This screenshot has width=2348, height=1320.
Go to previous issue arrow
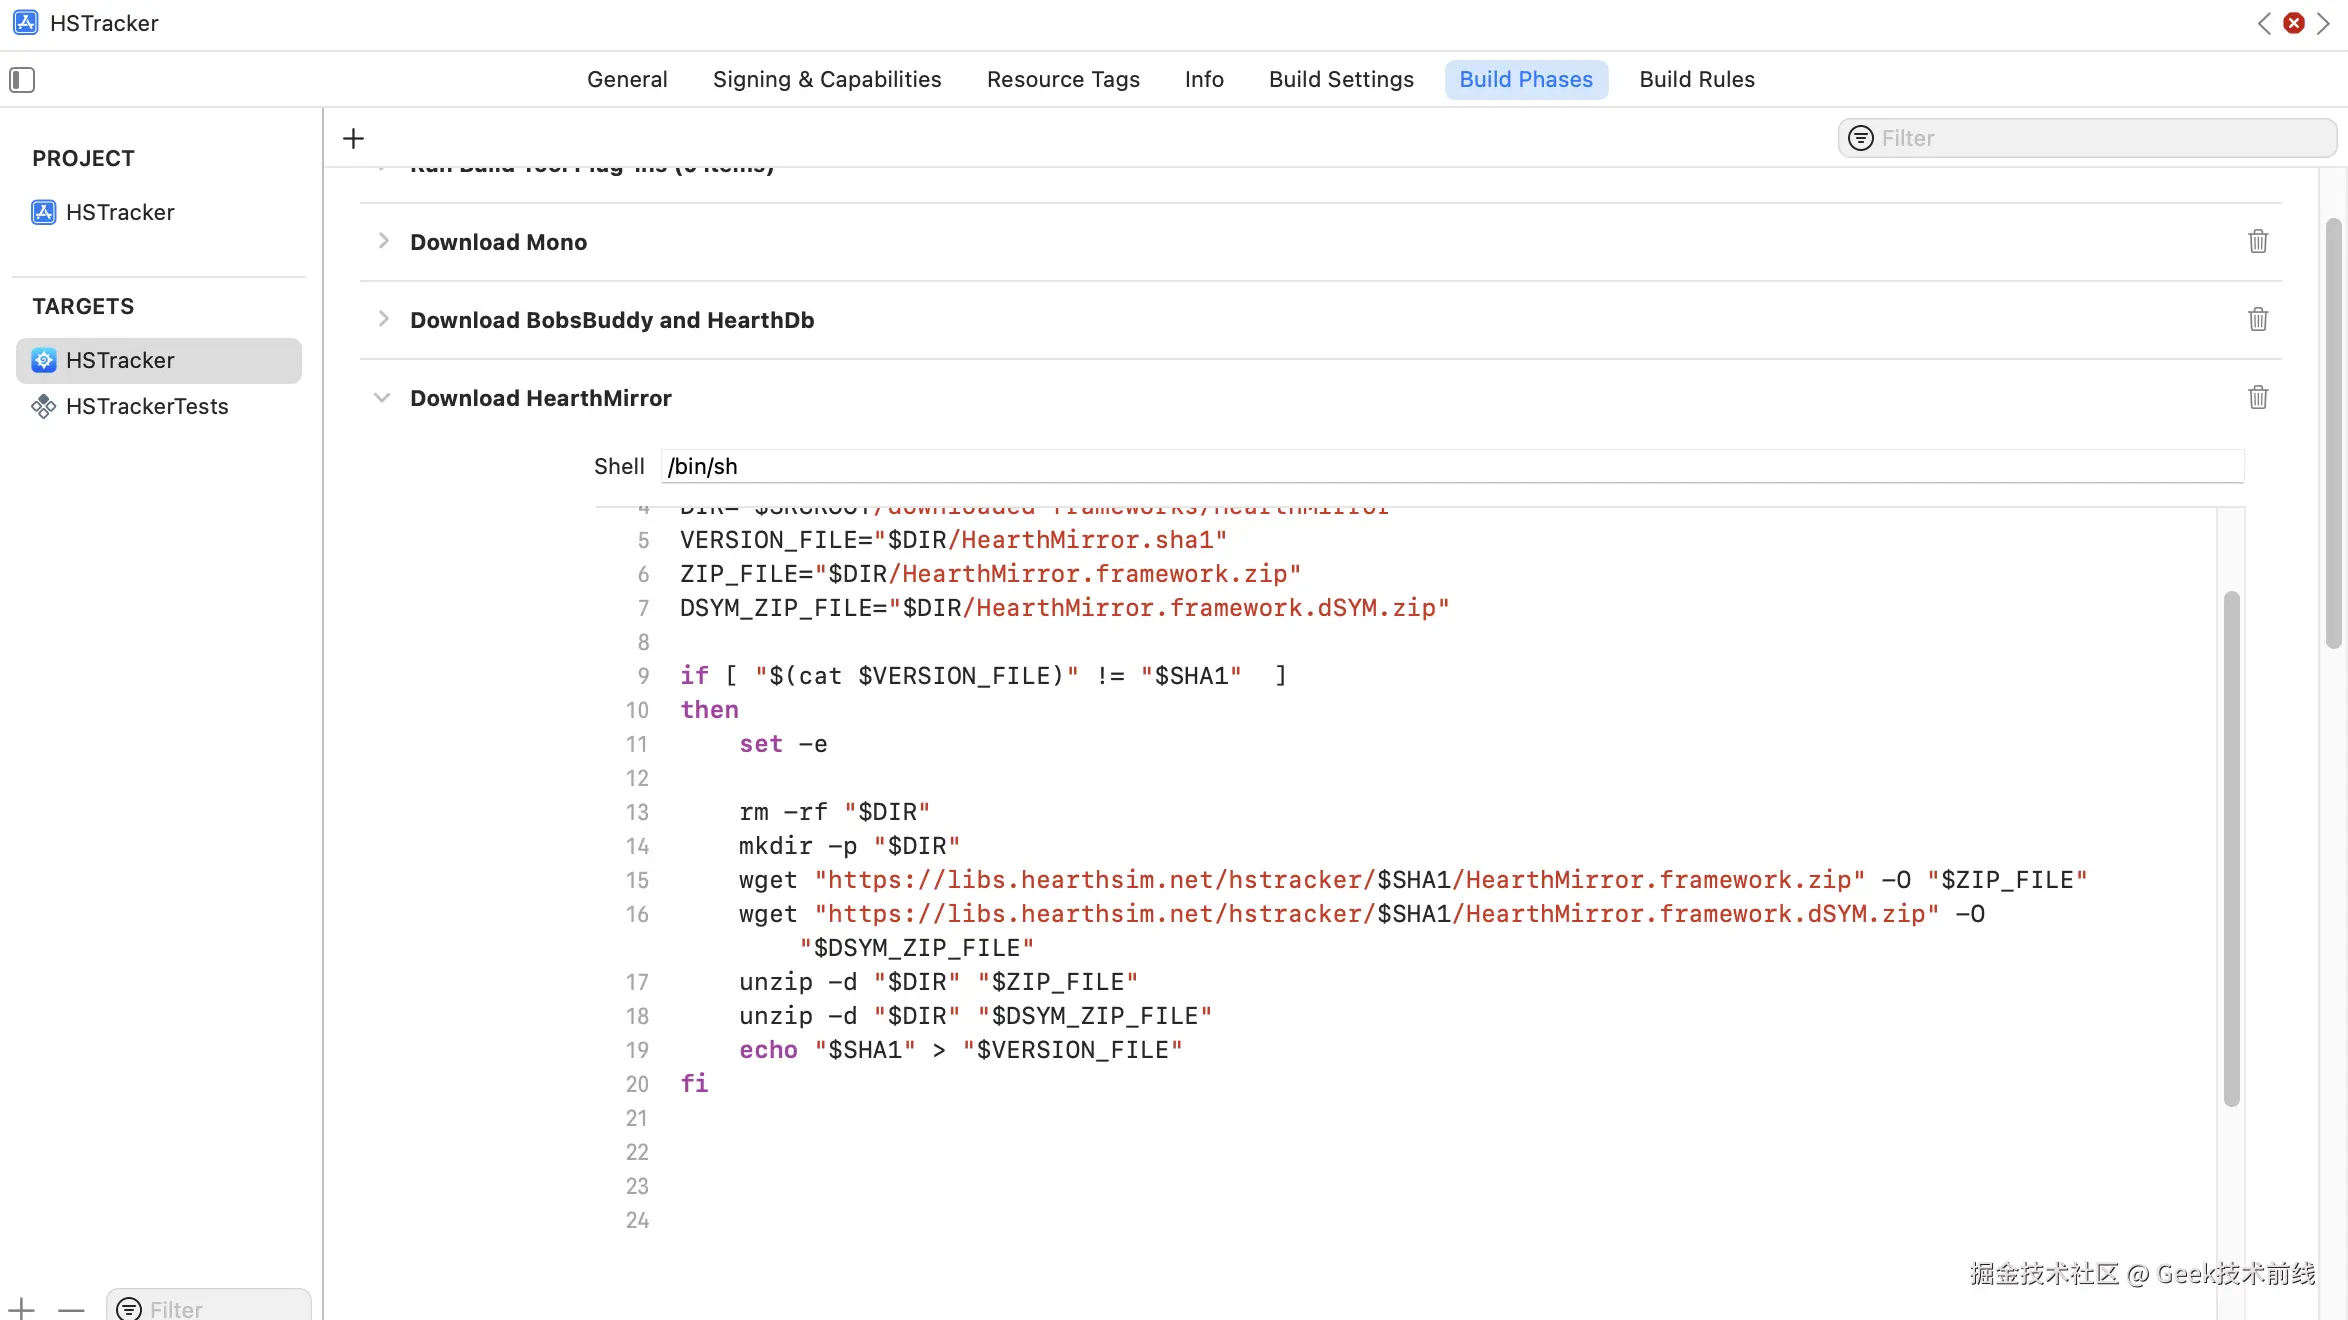point(2265,23)
